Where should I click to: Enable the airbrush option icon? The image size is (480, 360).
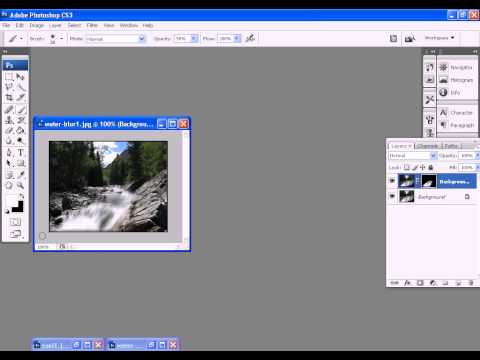[x=250, y=38]
